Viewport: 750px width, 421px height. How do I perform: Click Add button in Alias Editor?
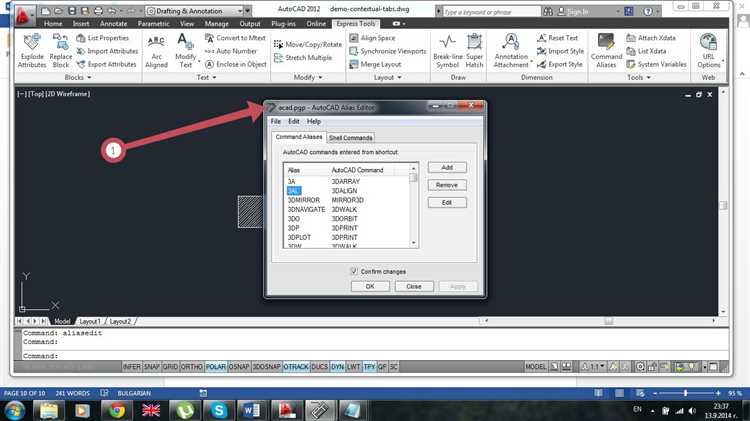(x=447, y=167)
